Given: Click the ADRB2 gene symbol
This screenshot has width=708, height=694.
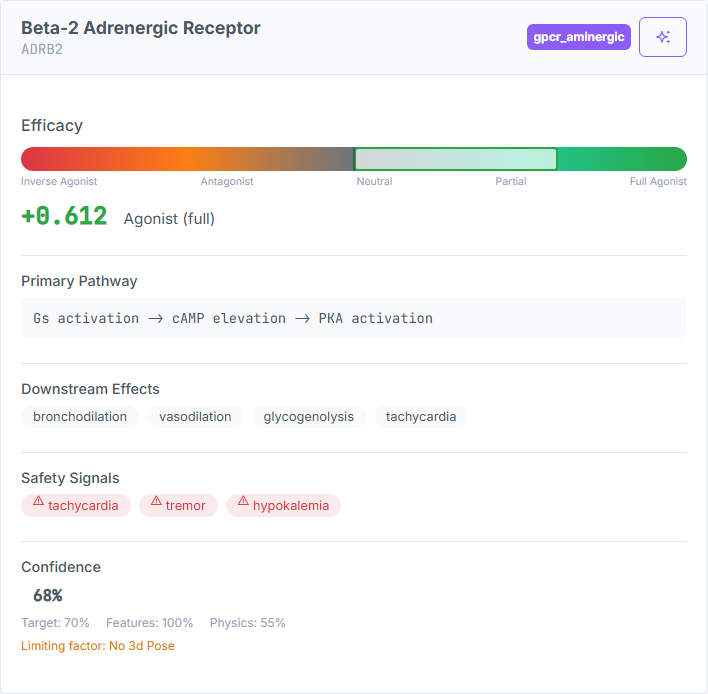Looking at the screenshot, I should (42, 49).
